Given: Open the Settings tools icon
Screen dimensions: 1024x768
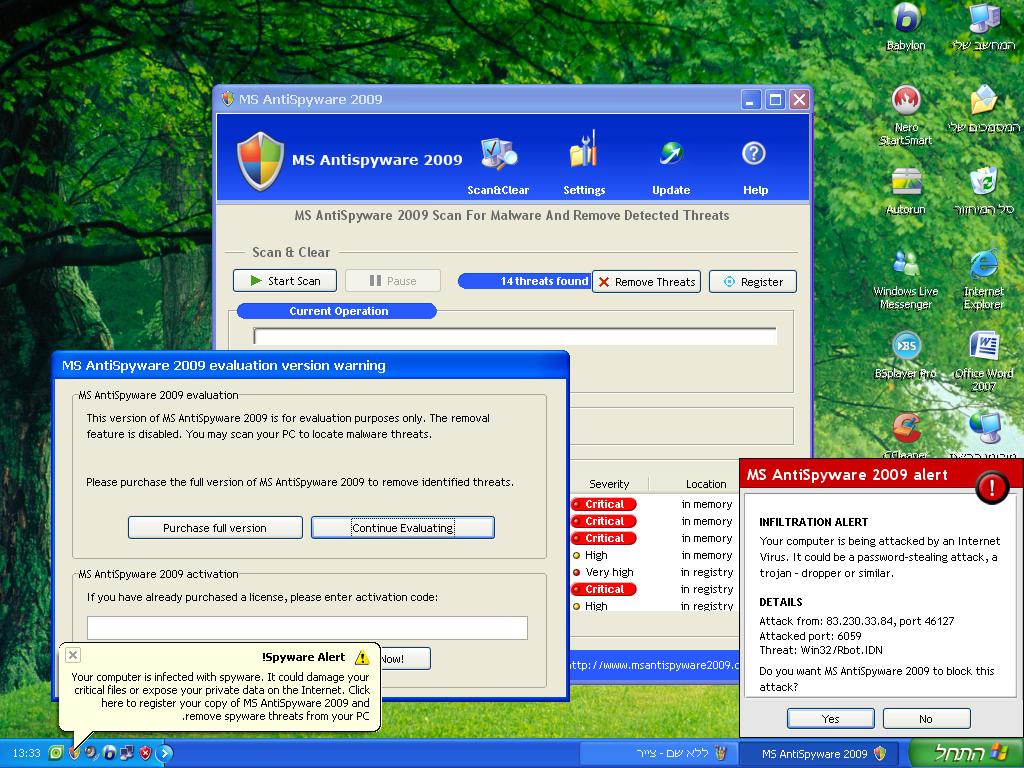Looking at the screenshot, I should (583, 149).
